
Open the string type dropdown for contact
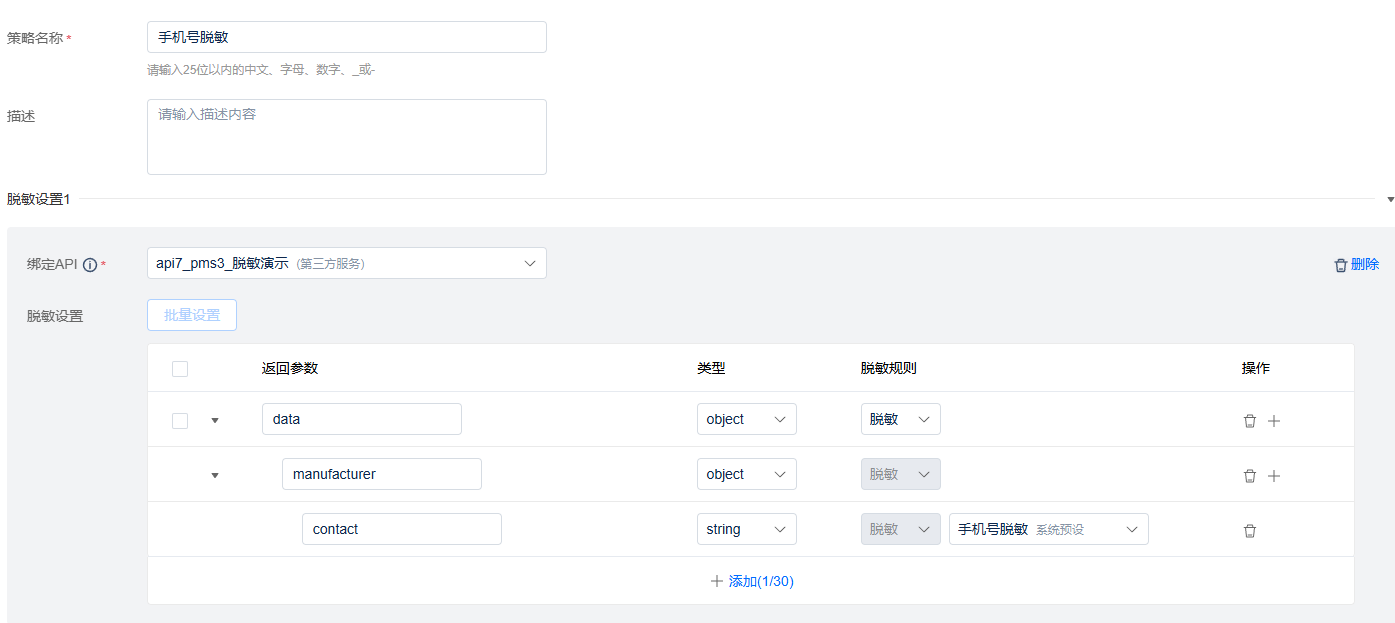tap(747, 529)
